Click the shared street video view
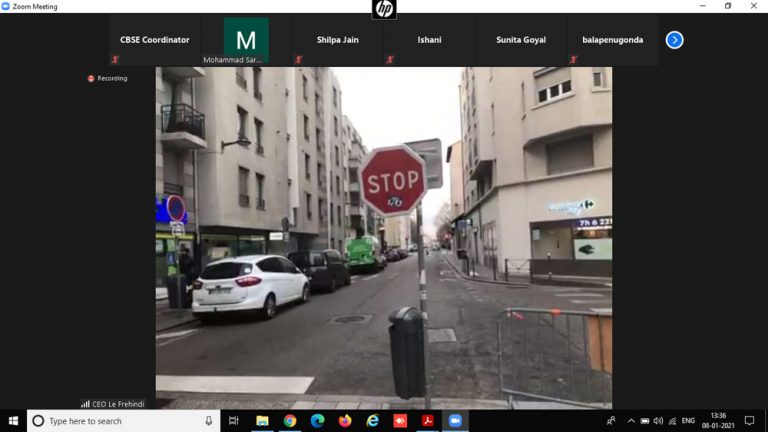The height and width of the screenshot is (432, 768). point(384,238)
